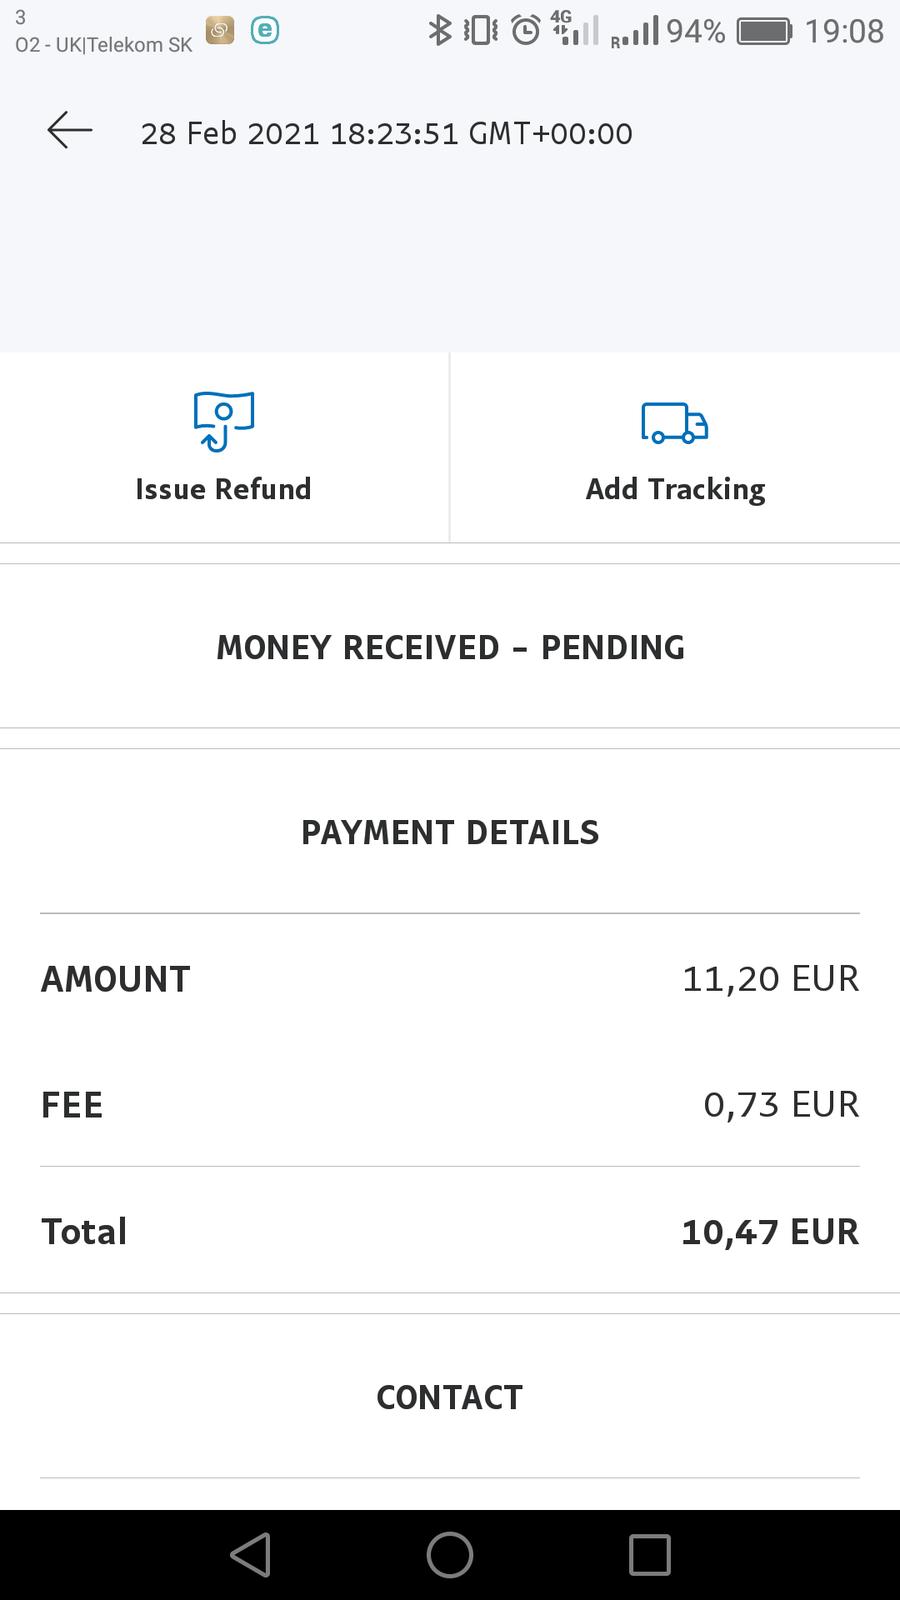Tap the Add Tracking label
Image resolution: width=900 pixels, height=1600 pixels.
tap(675, 489)
